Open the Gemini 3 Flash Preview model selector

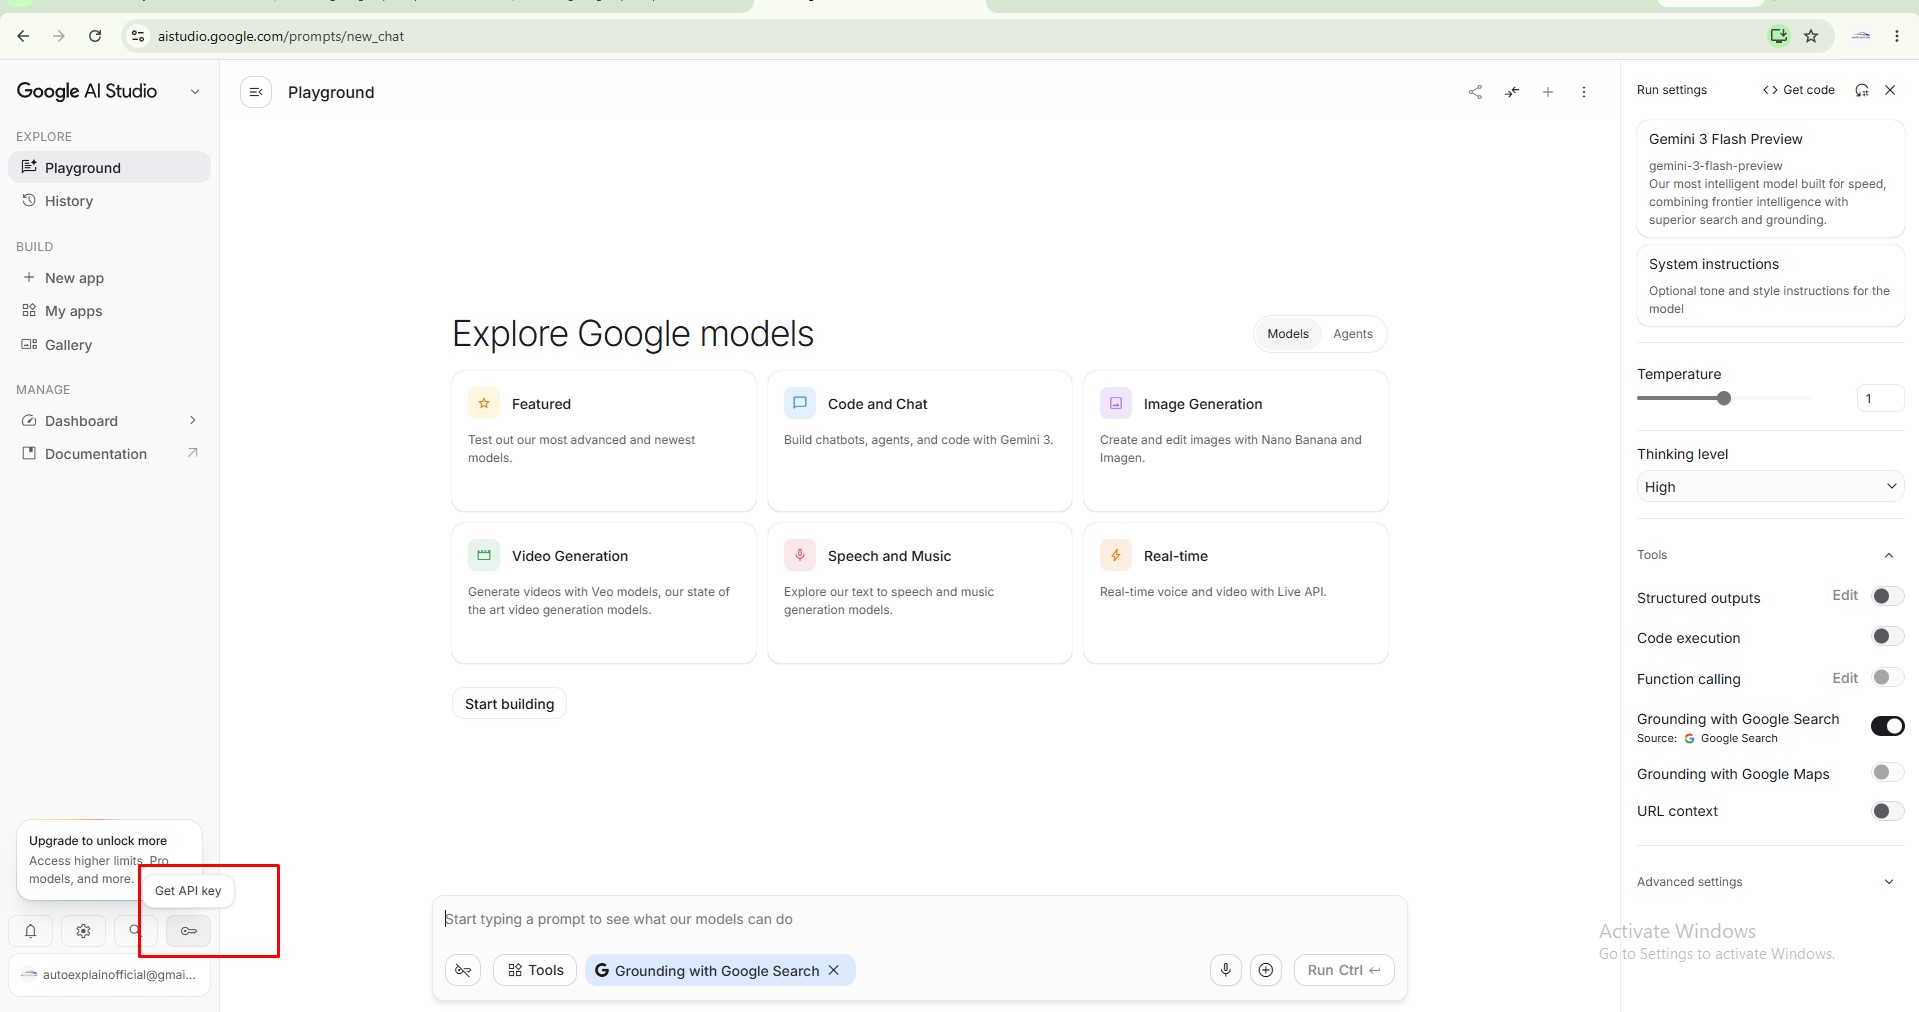[x=1770, y=178]
